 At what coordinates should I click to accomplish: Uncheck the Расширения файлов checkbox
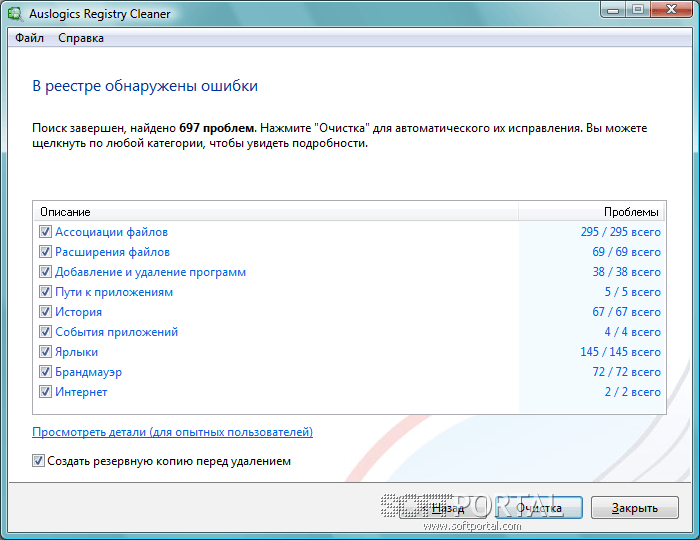coord(45,251)
